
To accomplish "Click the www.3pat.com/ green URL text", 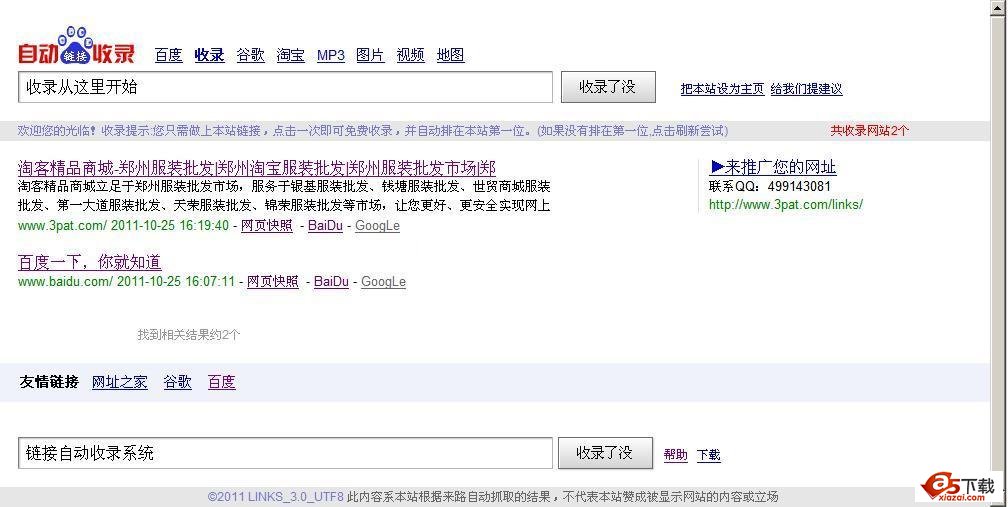I will (62, 226).
